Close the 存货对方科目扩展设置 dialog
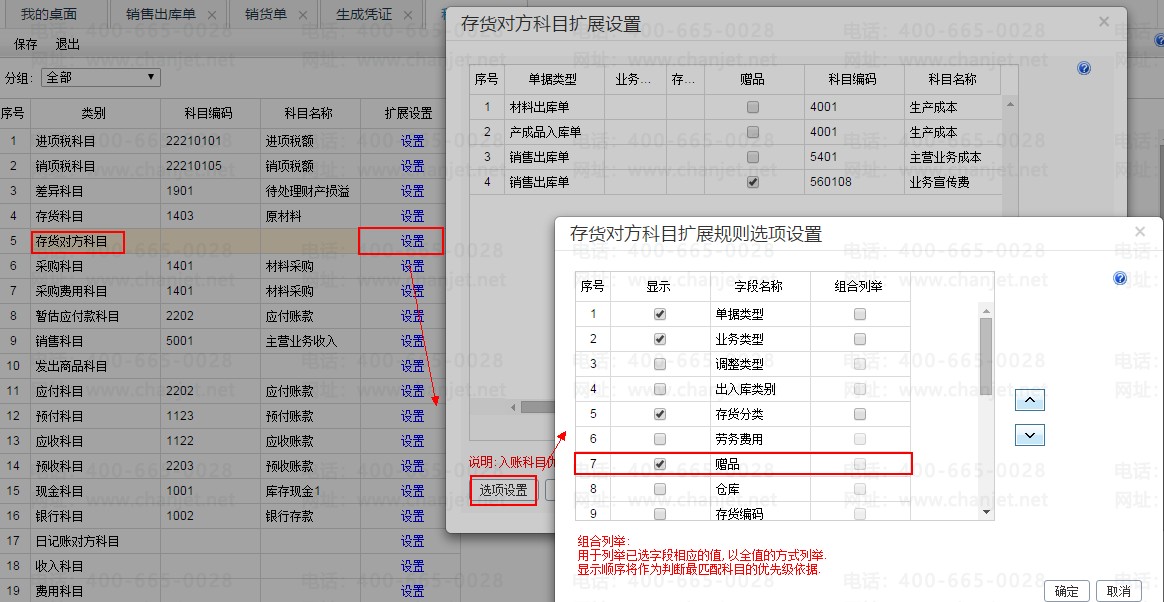Screen dimensions: 1164x602 coord(1103,21)
